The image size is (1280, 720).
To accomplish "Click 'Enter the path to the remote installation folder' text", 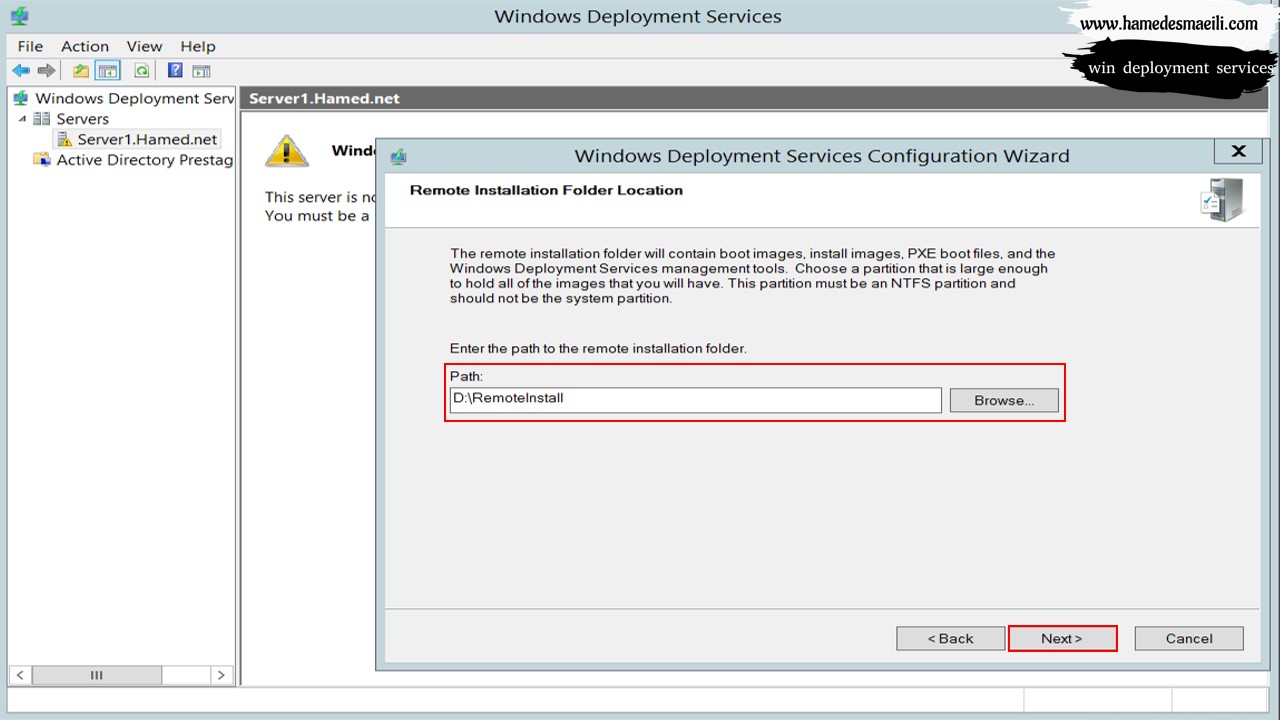I will 598,349.
